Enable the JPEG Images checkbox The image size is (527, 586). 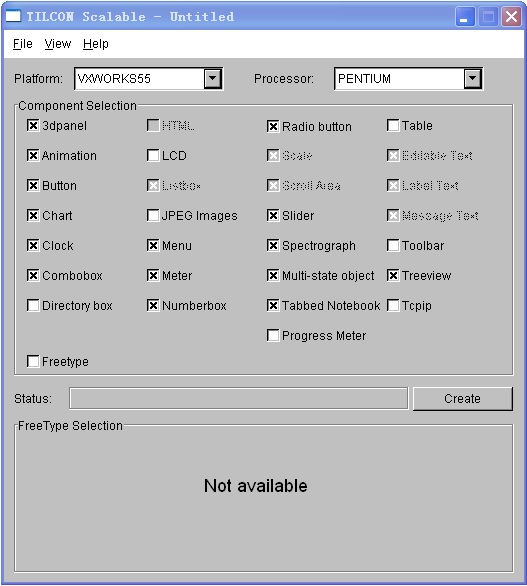[x=153, y=215]
